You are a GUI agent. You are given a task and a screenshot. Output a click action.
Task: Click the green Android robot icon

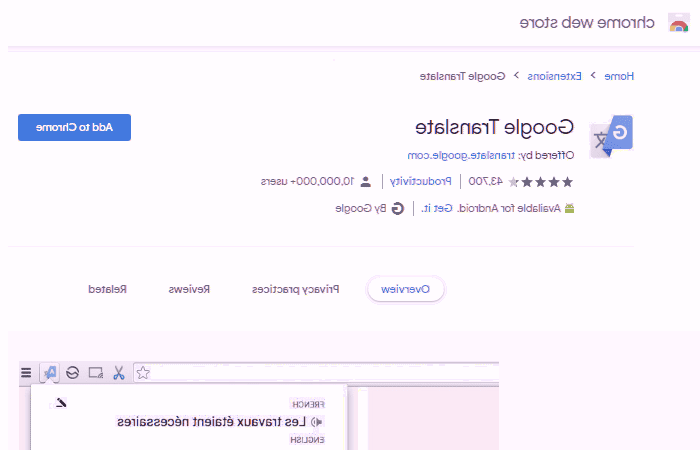pos(569,209)
